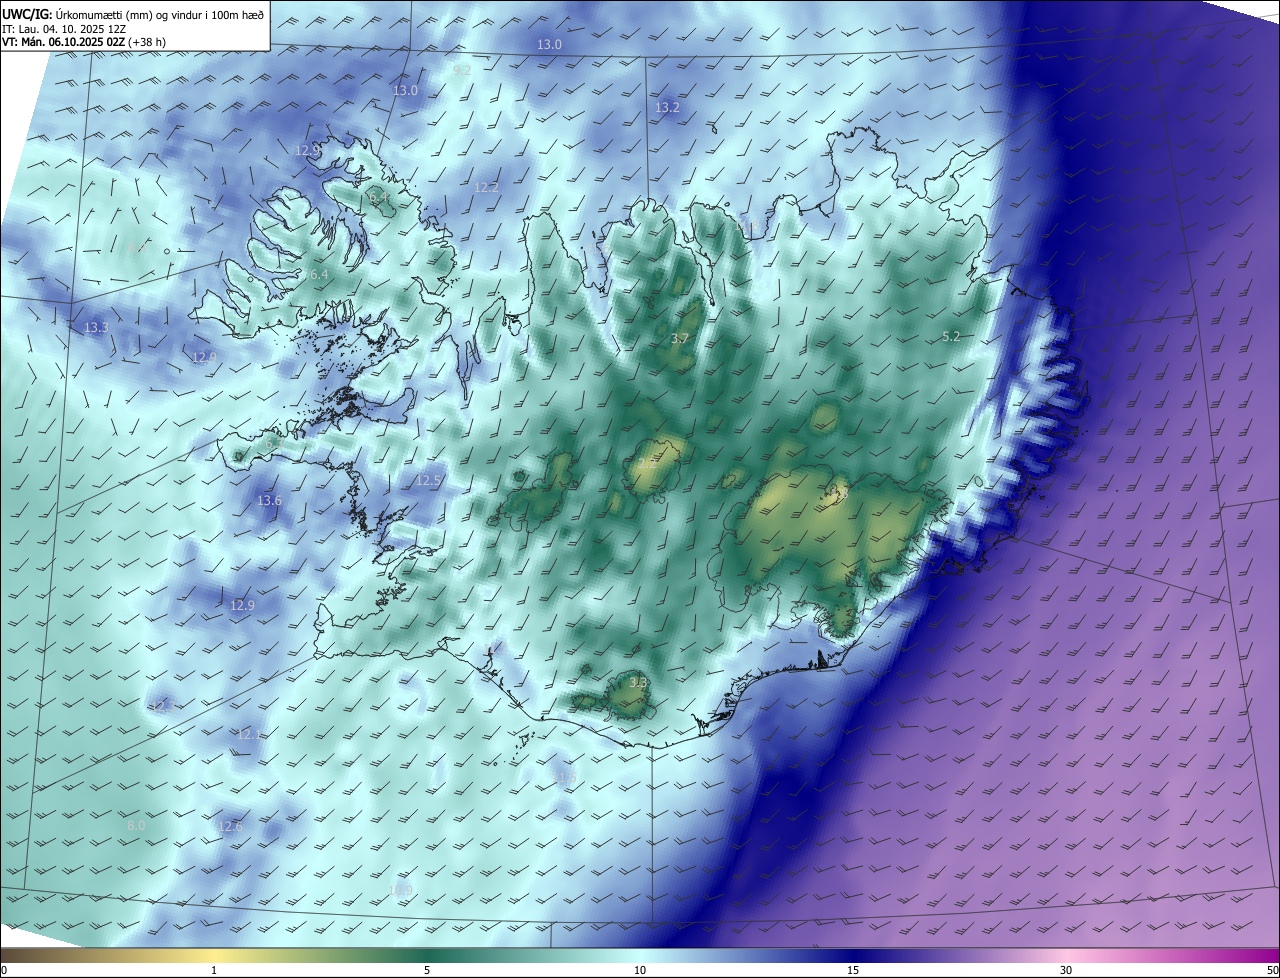
Task: Click the 3.7 value label on the map
Action: [x=680, y=339]
